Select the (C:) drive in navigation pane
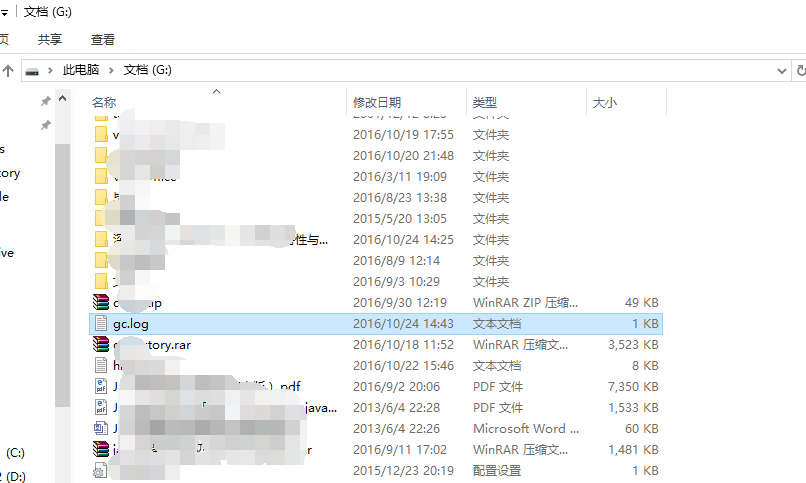The width and height of the screenshot is (806, 483). 15,453
